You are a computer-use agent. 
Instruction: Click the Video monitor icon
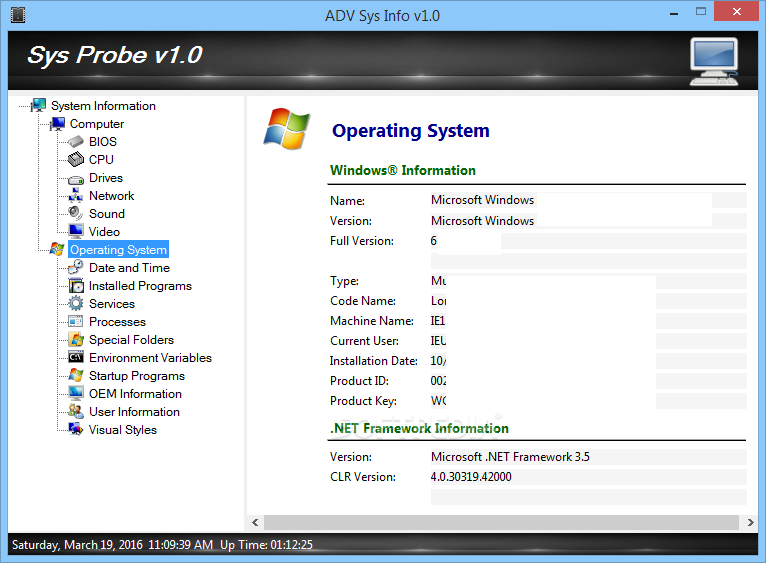point(76,231)
